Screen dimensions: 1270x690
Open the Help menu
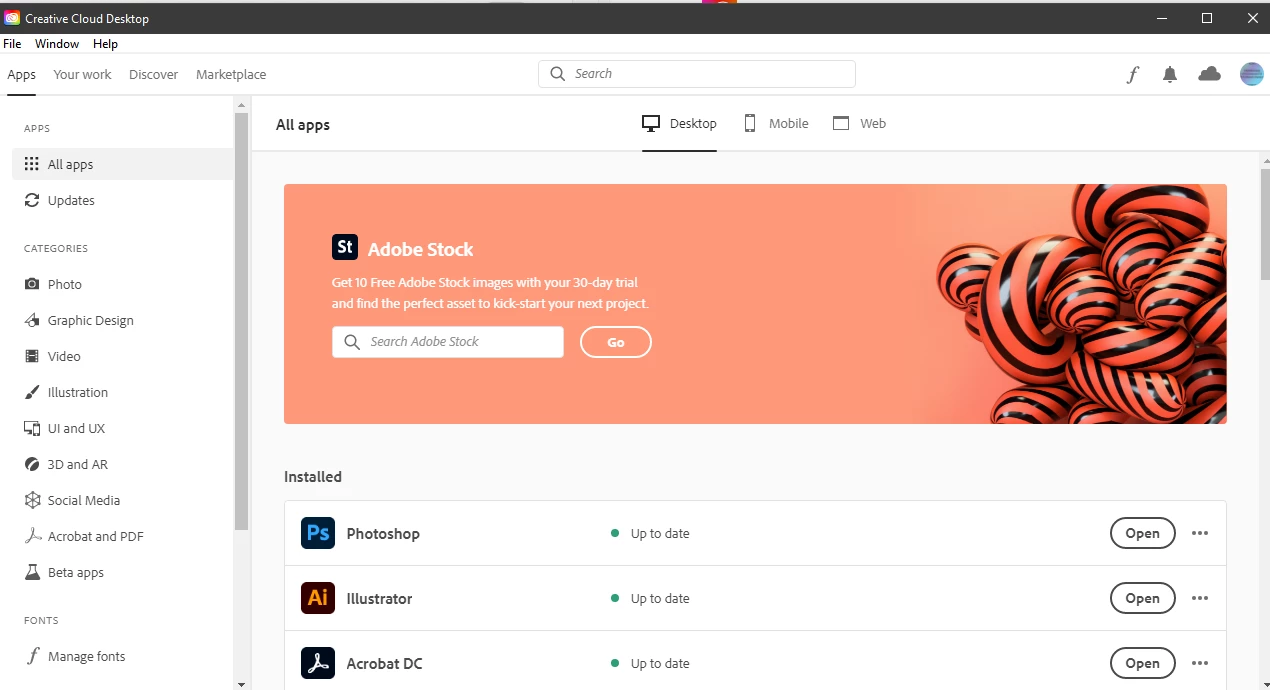(105, 44)
